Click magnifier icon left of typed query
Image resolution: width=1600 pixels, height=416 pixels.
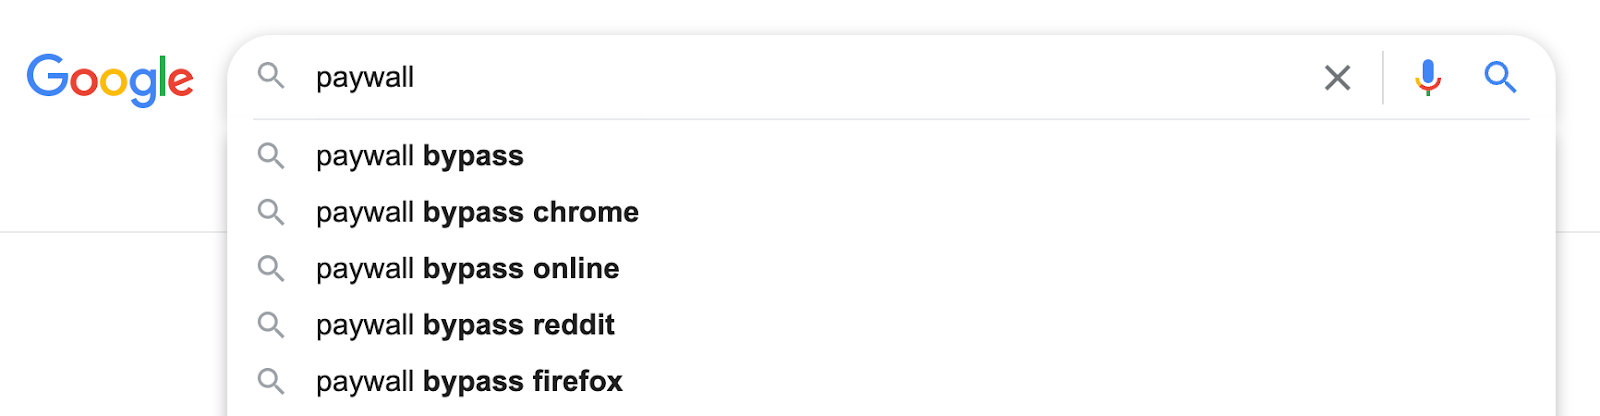point(271,76)
